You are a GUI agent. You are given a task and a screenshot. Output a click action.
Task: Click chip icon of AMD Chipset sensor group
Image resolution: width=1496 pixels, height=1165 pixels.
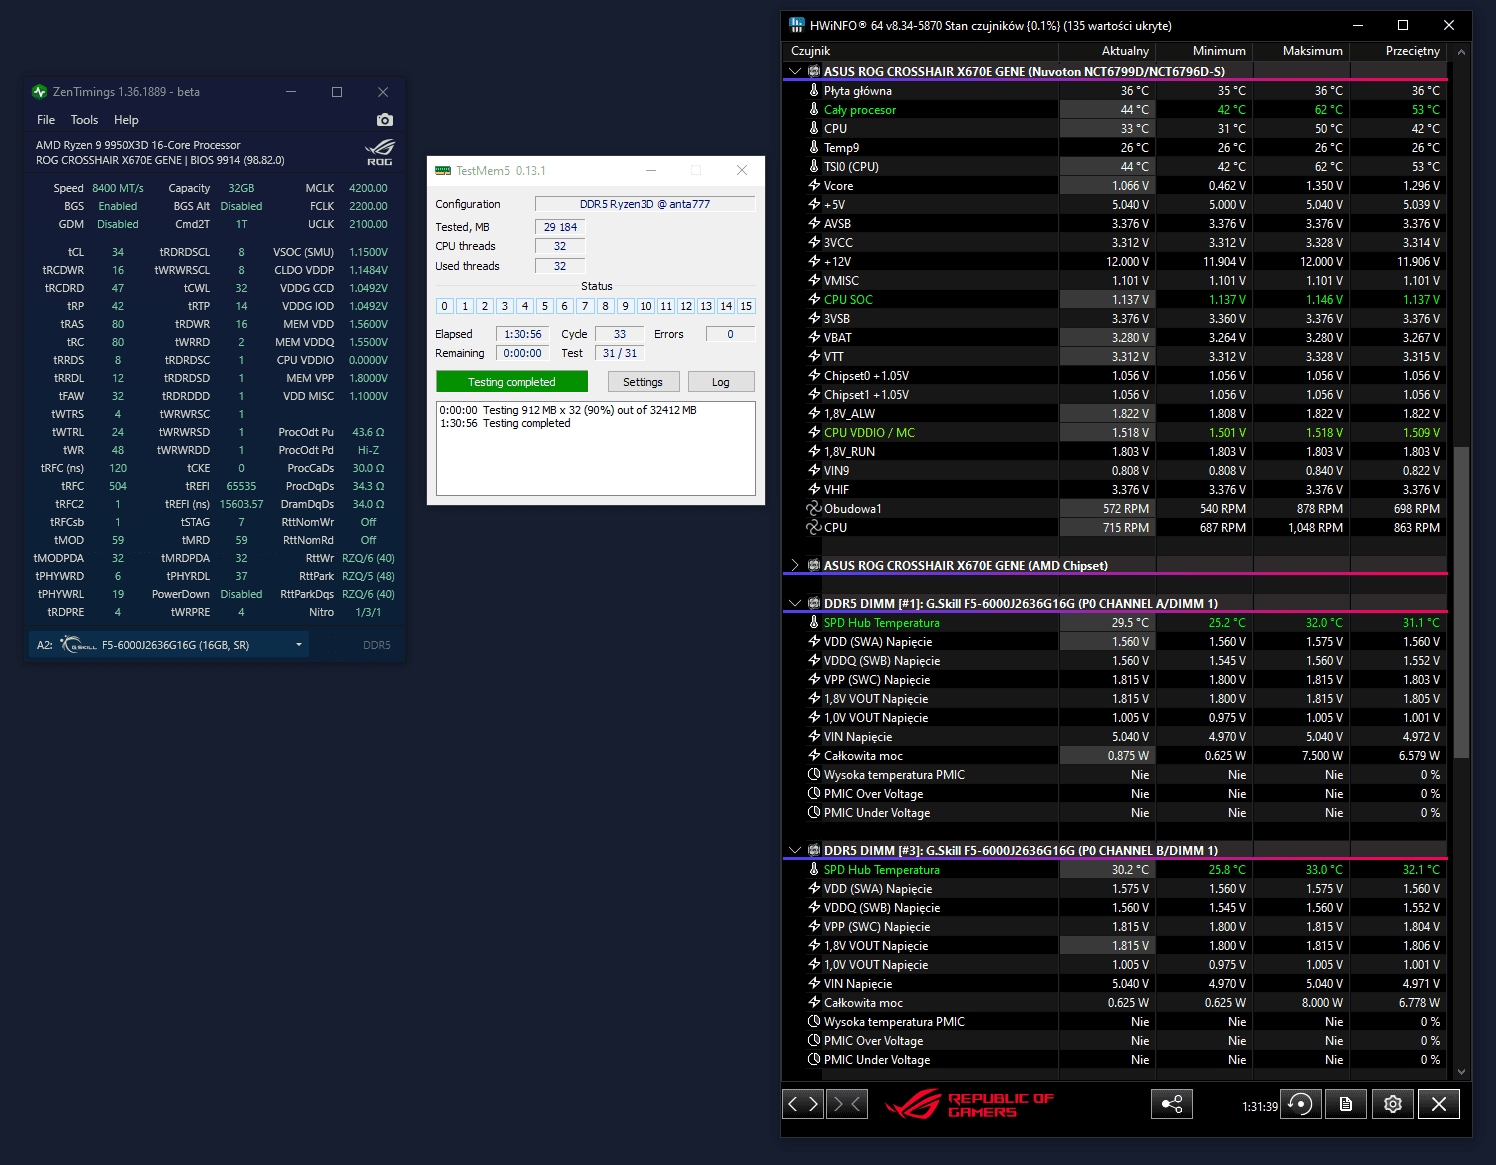814,565
